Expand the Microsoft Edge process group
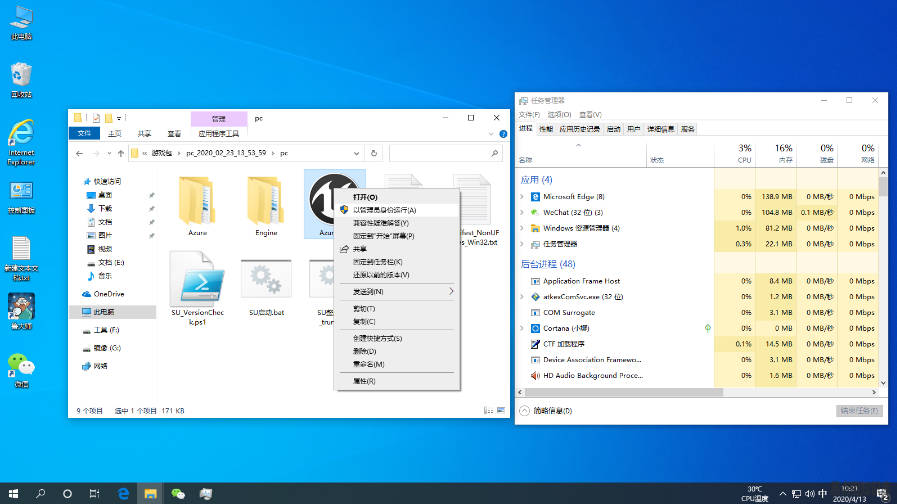Viewport: 897px width, 504px height. 522,197
